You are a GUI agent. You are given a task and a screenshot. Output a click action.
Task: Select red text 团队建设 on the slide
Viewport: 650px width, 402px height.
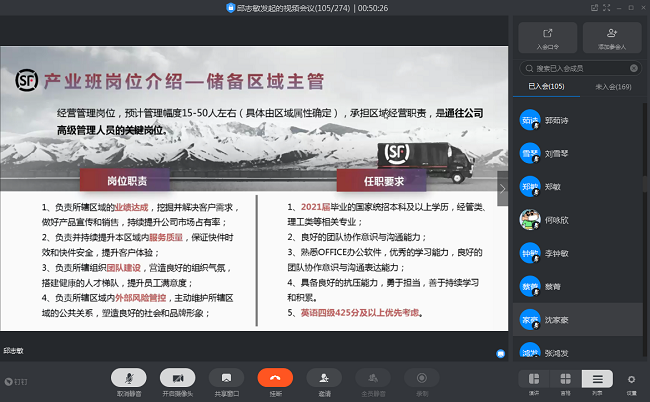(124, 268)
